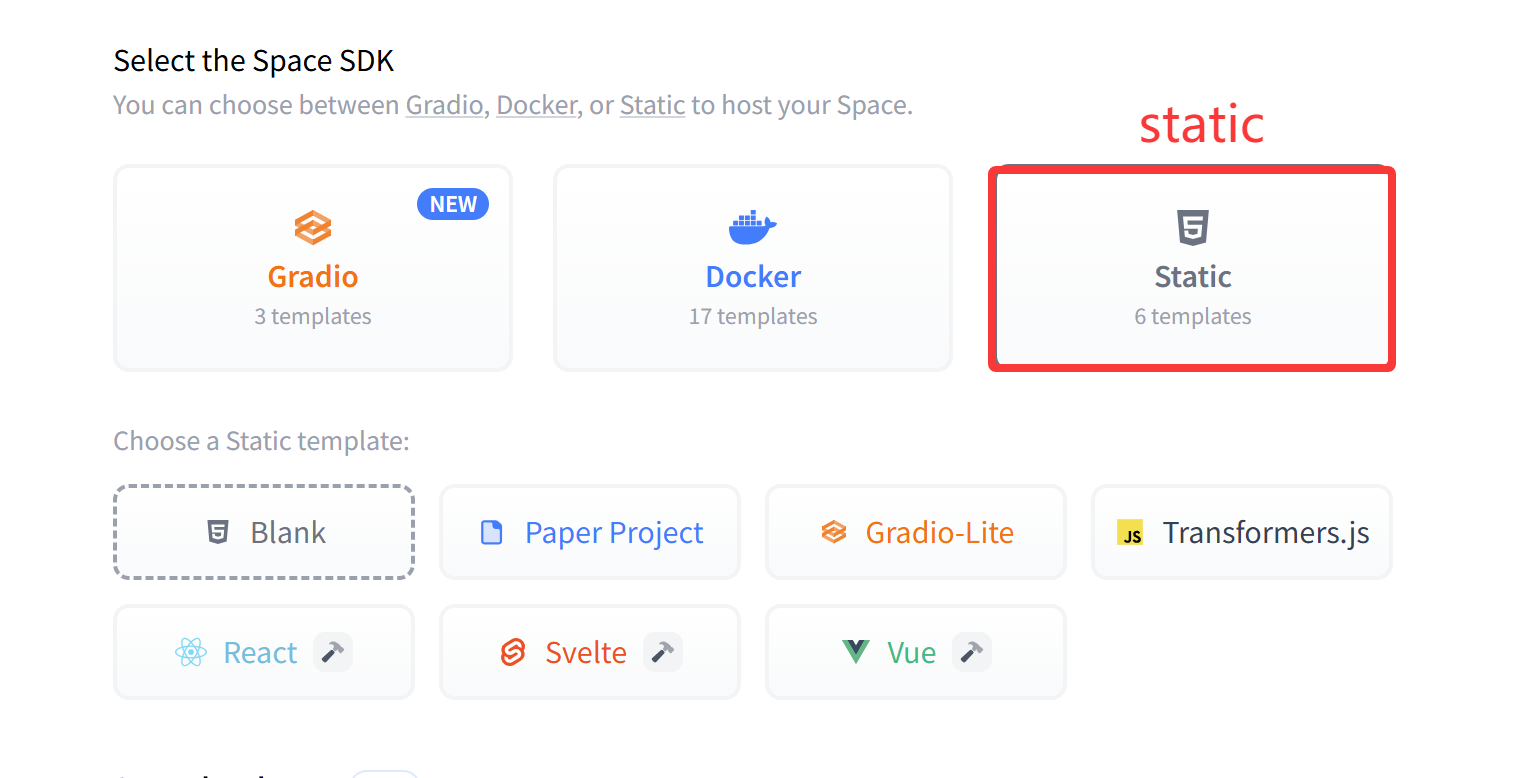Click the hammer icon next to Vue

pyautogui.click(x=971, y=652)
